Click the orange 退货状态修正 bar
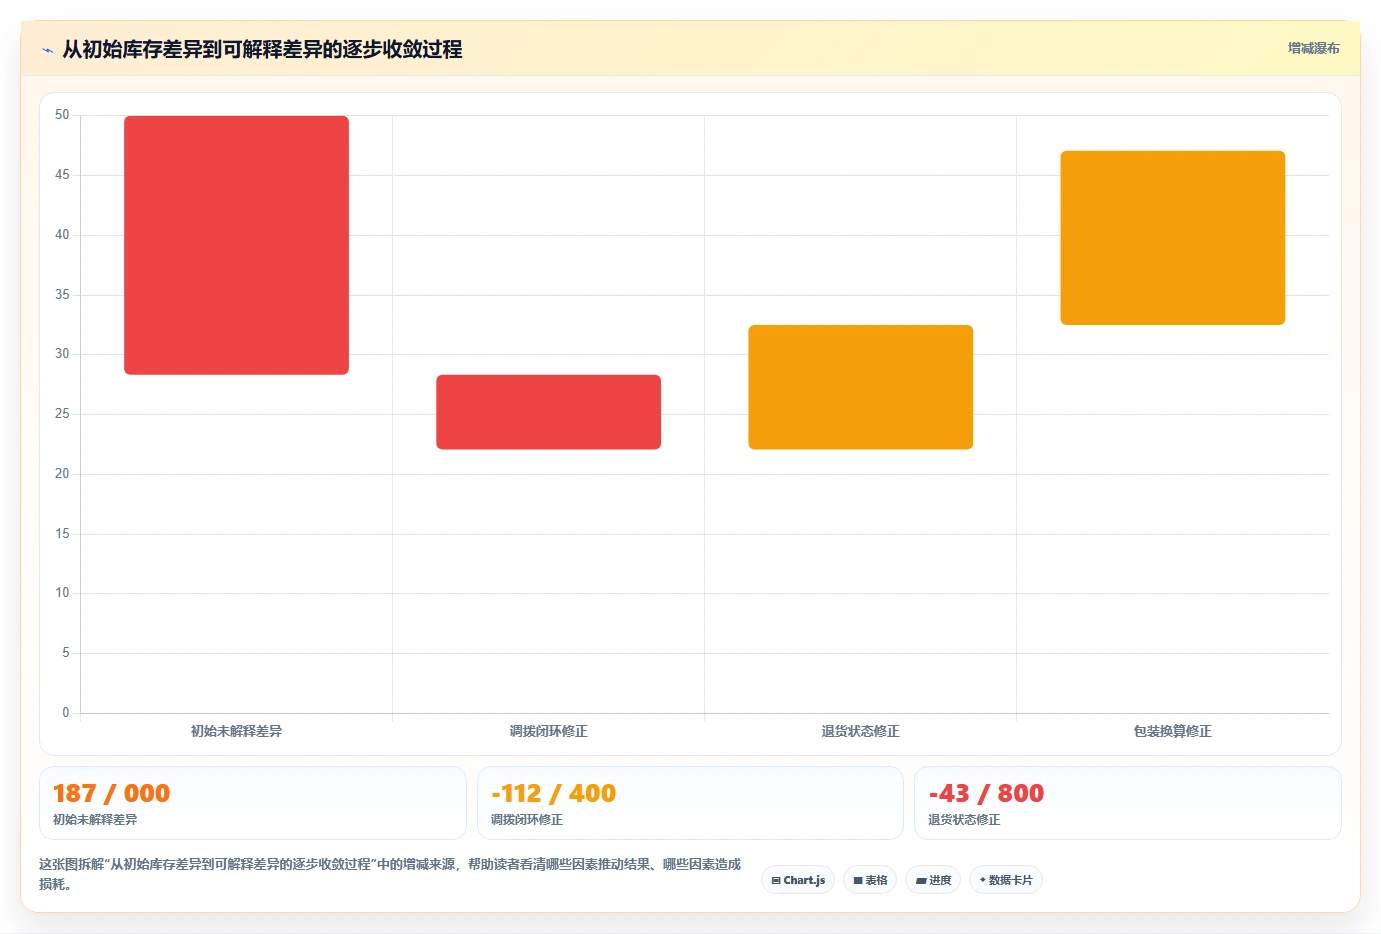This screenshot has height=934, width=1381. tap(860, 387)
